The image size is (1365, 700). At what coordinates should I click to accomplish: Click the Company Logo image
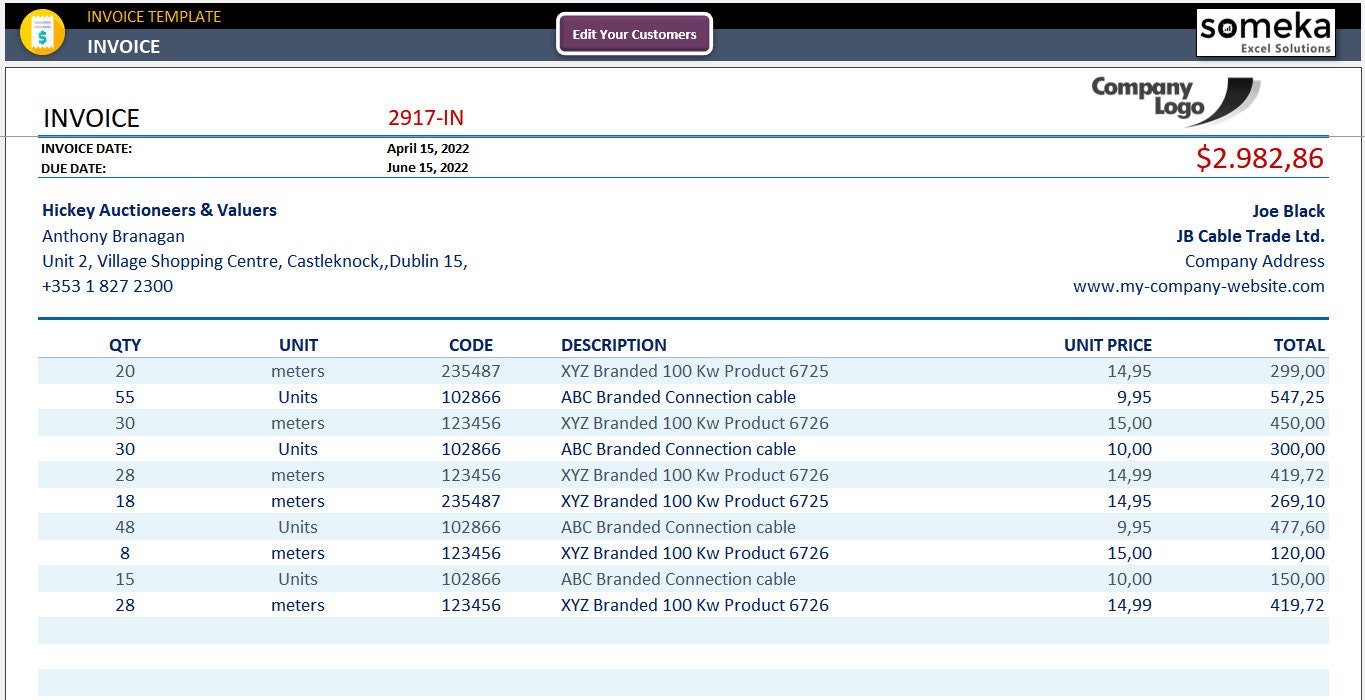(x=1176, y=101)
